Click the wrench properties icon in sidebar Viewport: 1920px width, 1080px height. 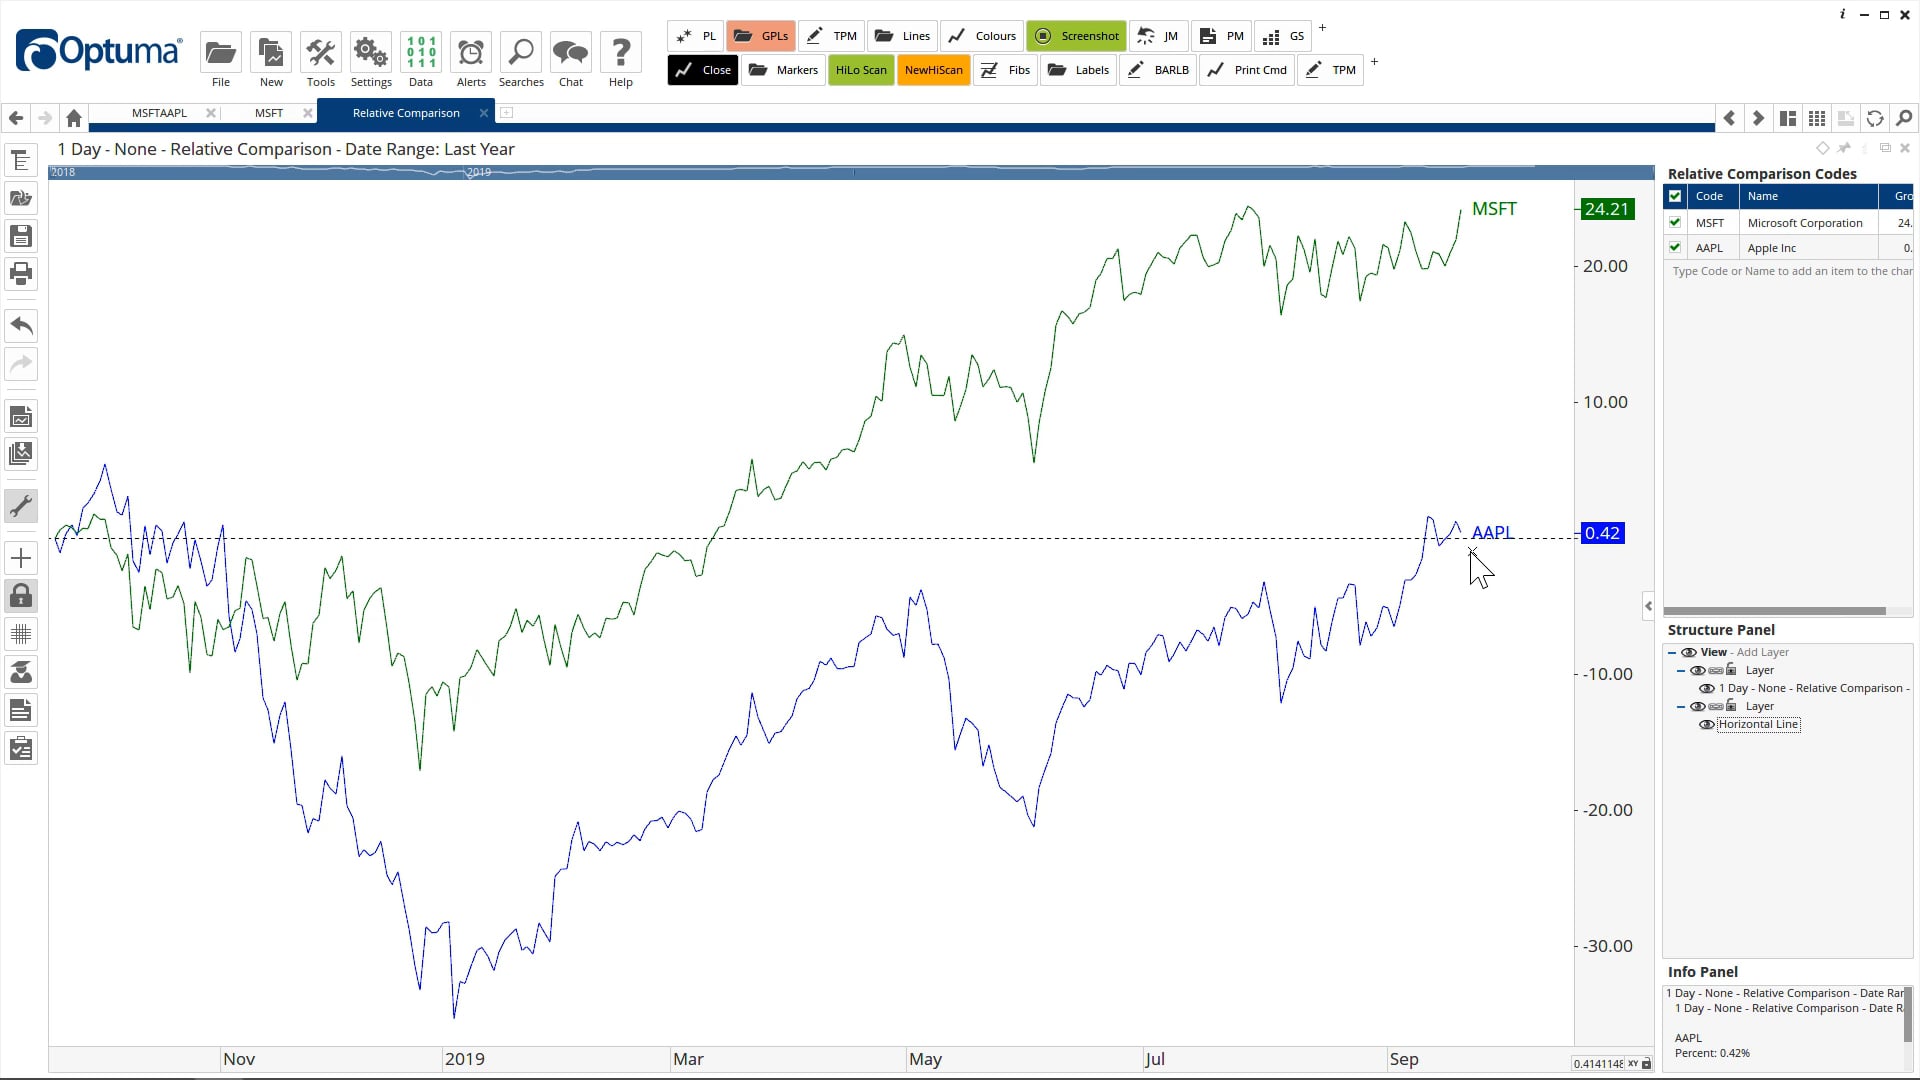(21, 506)
